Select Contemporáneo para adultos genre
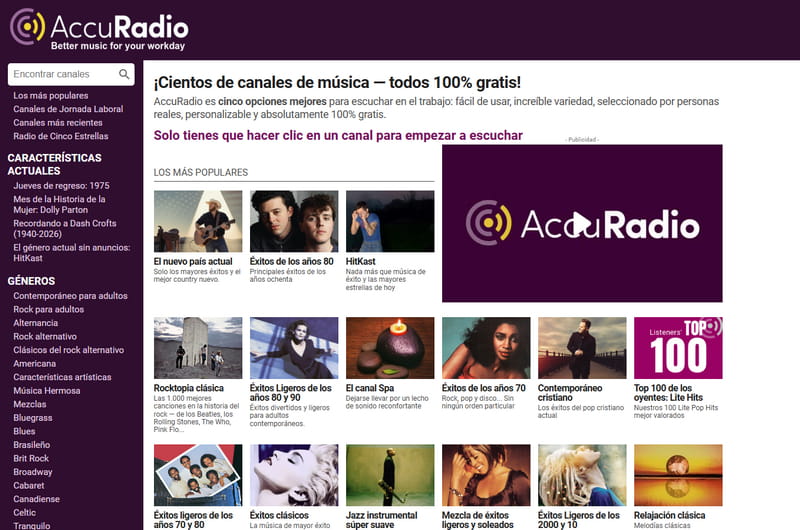Image resolution: width=800 pixels, height=530 pixels. tap(70, 295)
